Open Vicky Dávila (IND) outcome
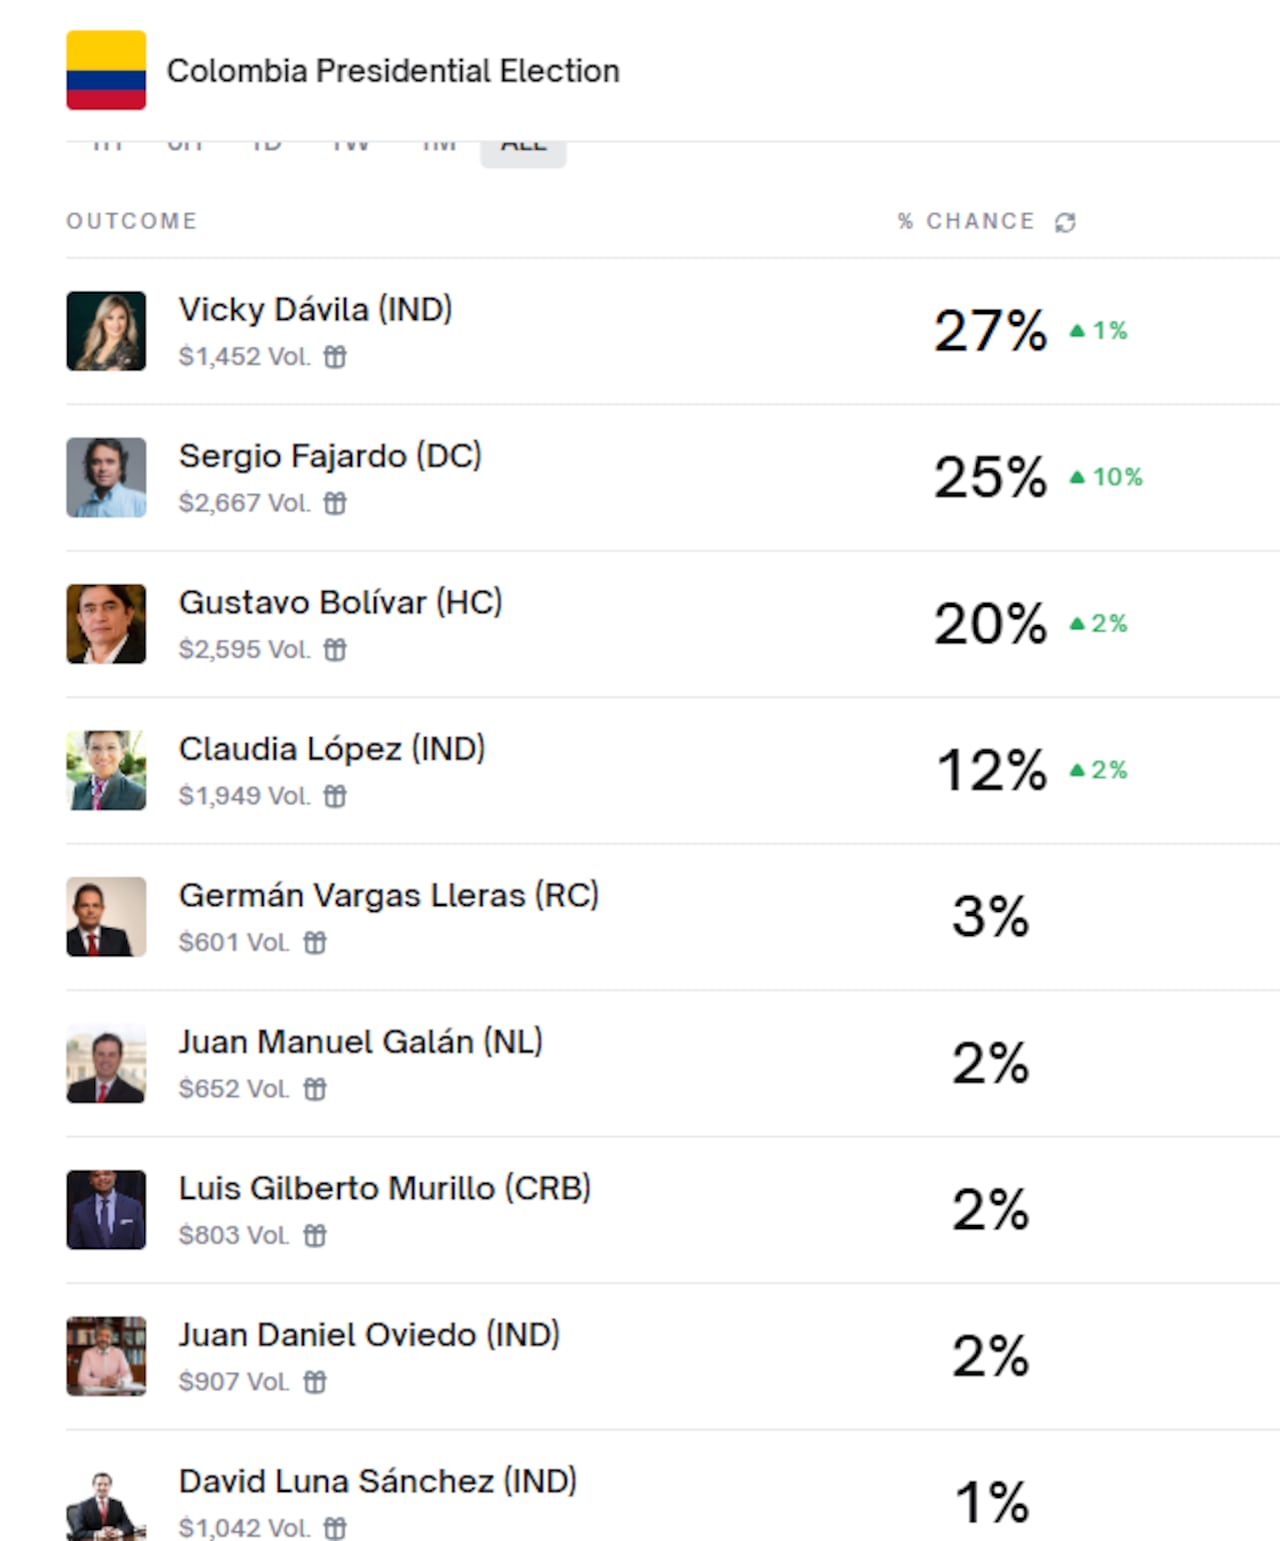Screen dimensions: 1280x1541 pos(315,310)
